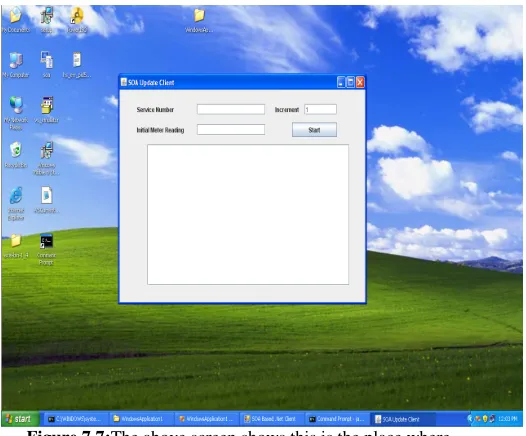Maximize the SOA Update Client window
This screenshot has width=526, height=436.
point(350,82)
